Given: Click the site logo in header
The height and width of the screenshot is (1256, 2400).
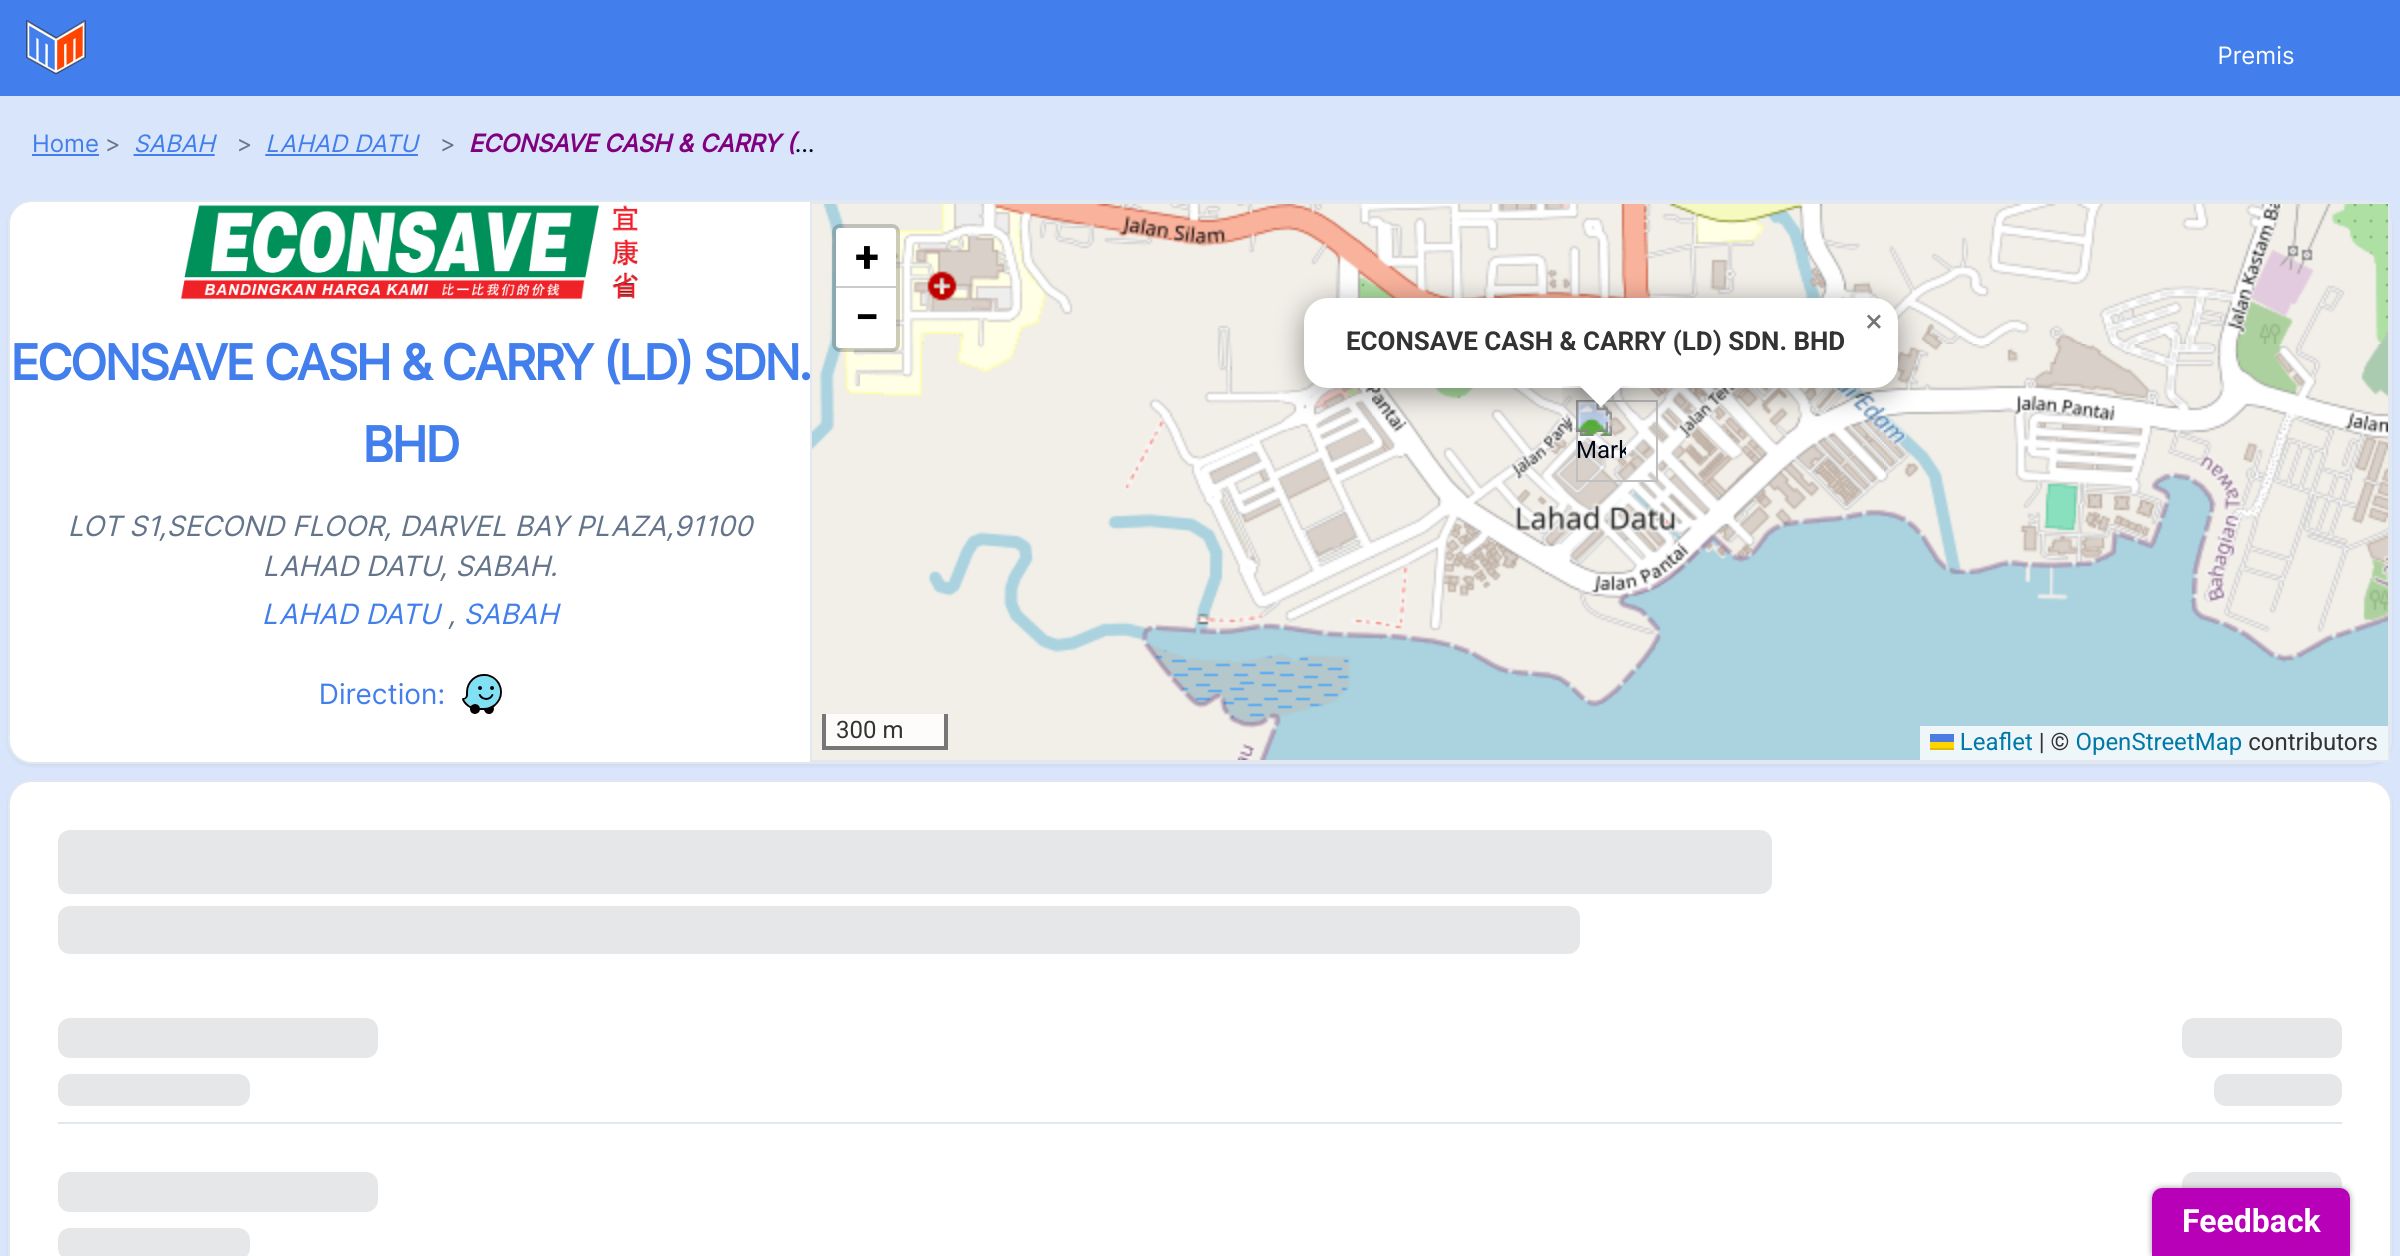Looking at the screenshot, I should pos(56,47).
